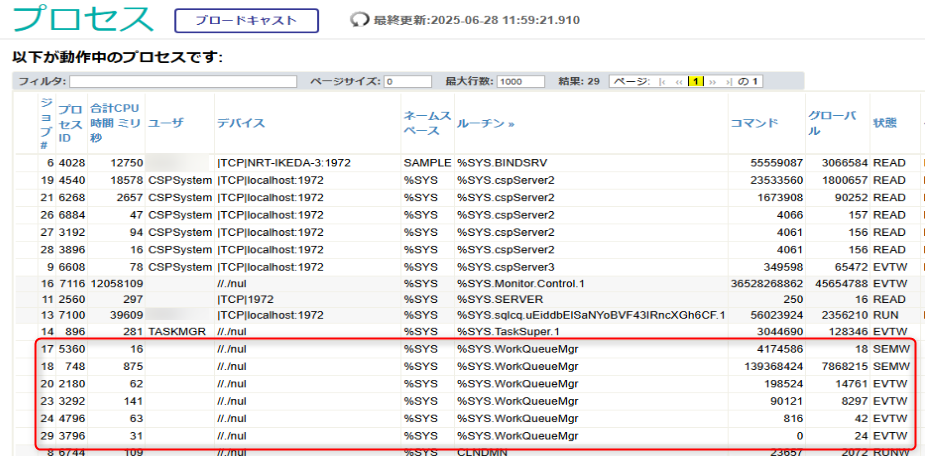
Task: Click the previous page ‹‹ icon
Action: [680, 82]
